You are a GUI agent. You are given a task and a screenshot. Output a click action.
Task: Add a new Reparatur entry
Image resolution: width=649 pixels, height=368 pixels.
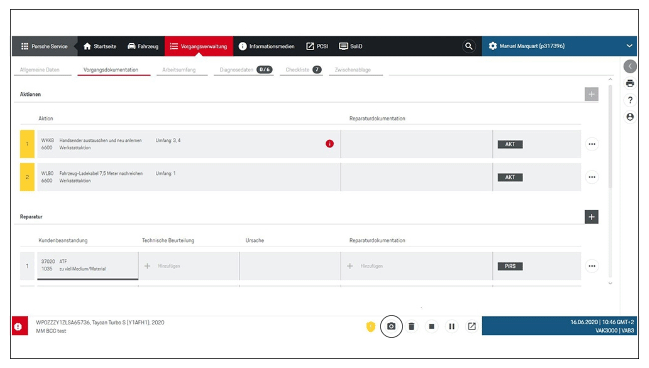point(591,217)
